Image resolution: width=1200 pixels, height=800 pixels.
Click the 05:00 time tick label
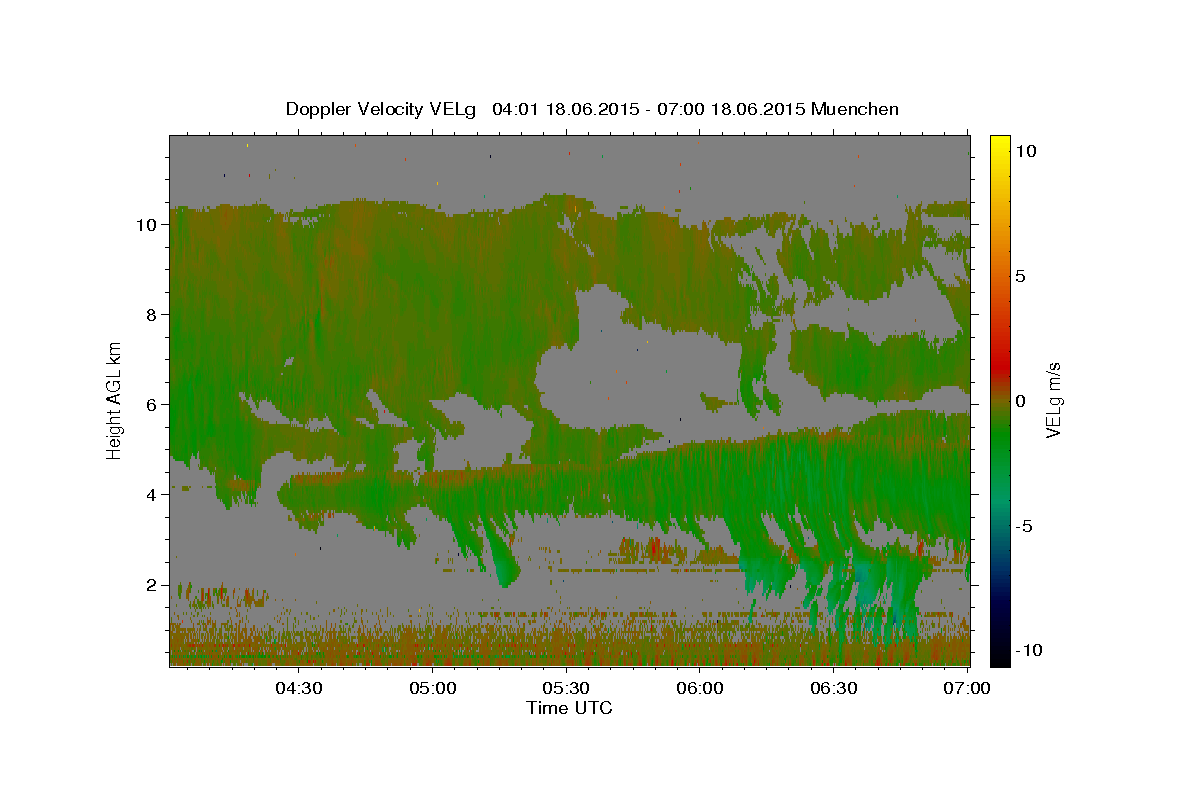pos(433,688)
